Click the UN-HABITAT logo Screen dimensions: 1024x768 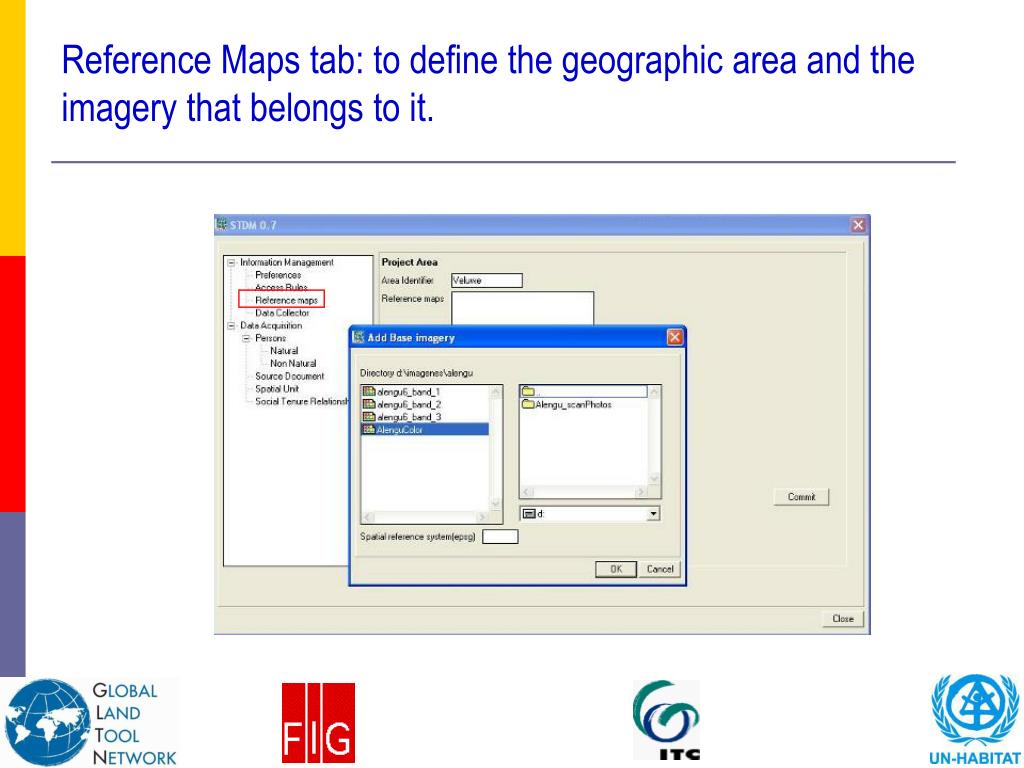tap(976, 720)
